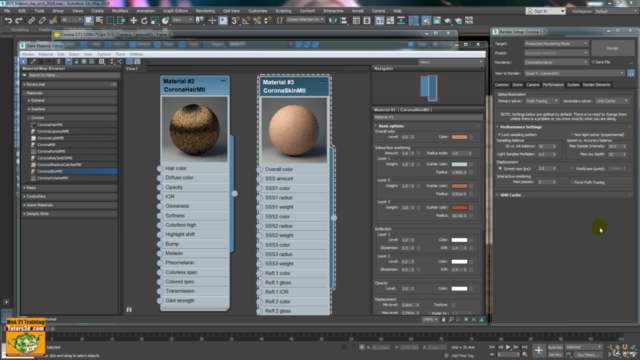The height and width of the screenshot is (360, 640).
Task: Activate the Select and Move tool
Action: [x=133, y=20]
